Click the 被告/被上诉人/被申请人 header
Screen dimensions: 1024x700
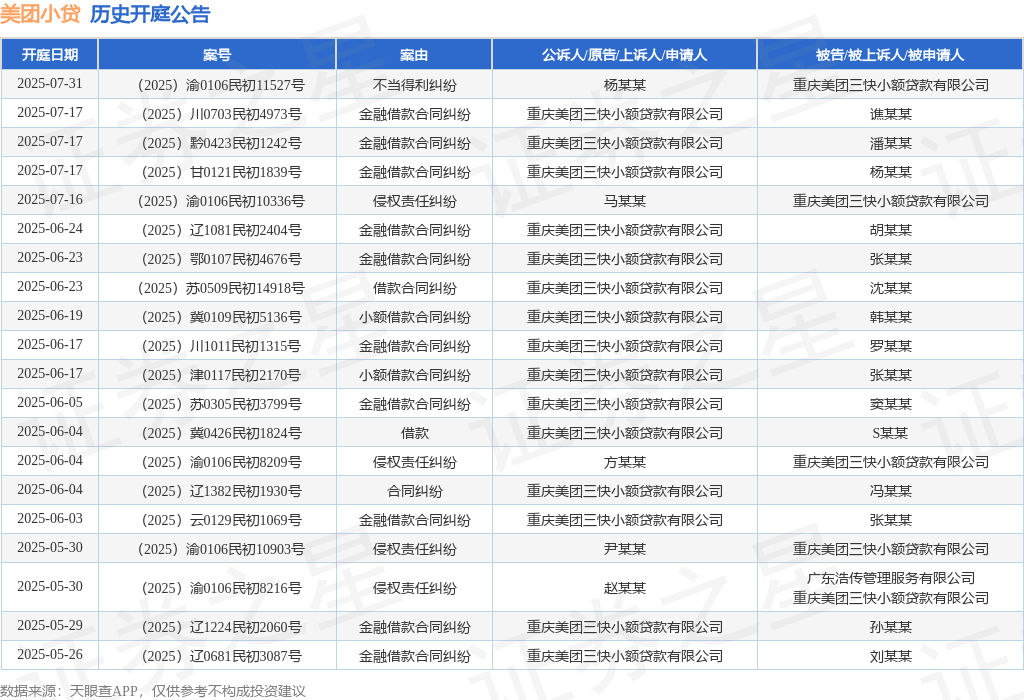coord(890,55)
